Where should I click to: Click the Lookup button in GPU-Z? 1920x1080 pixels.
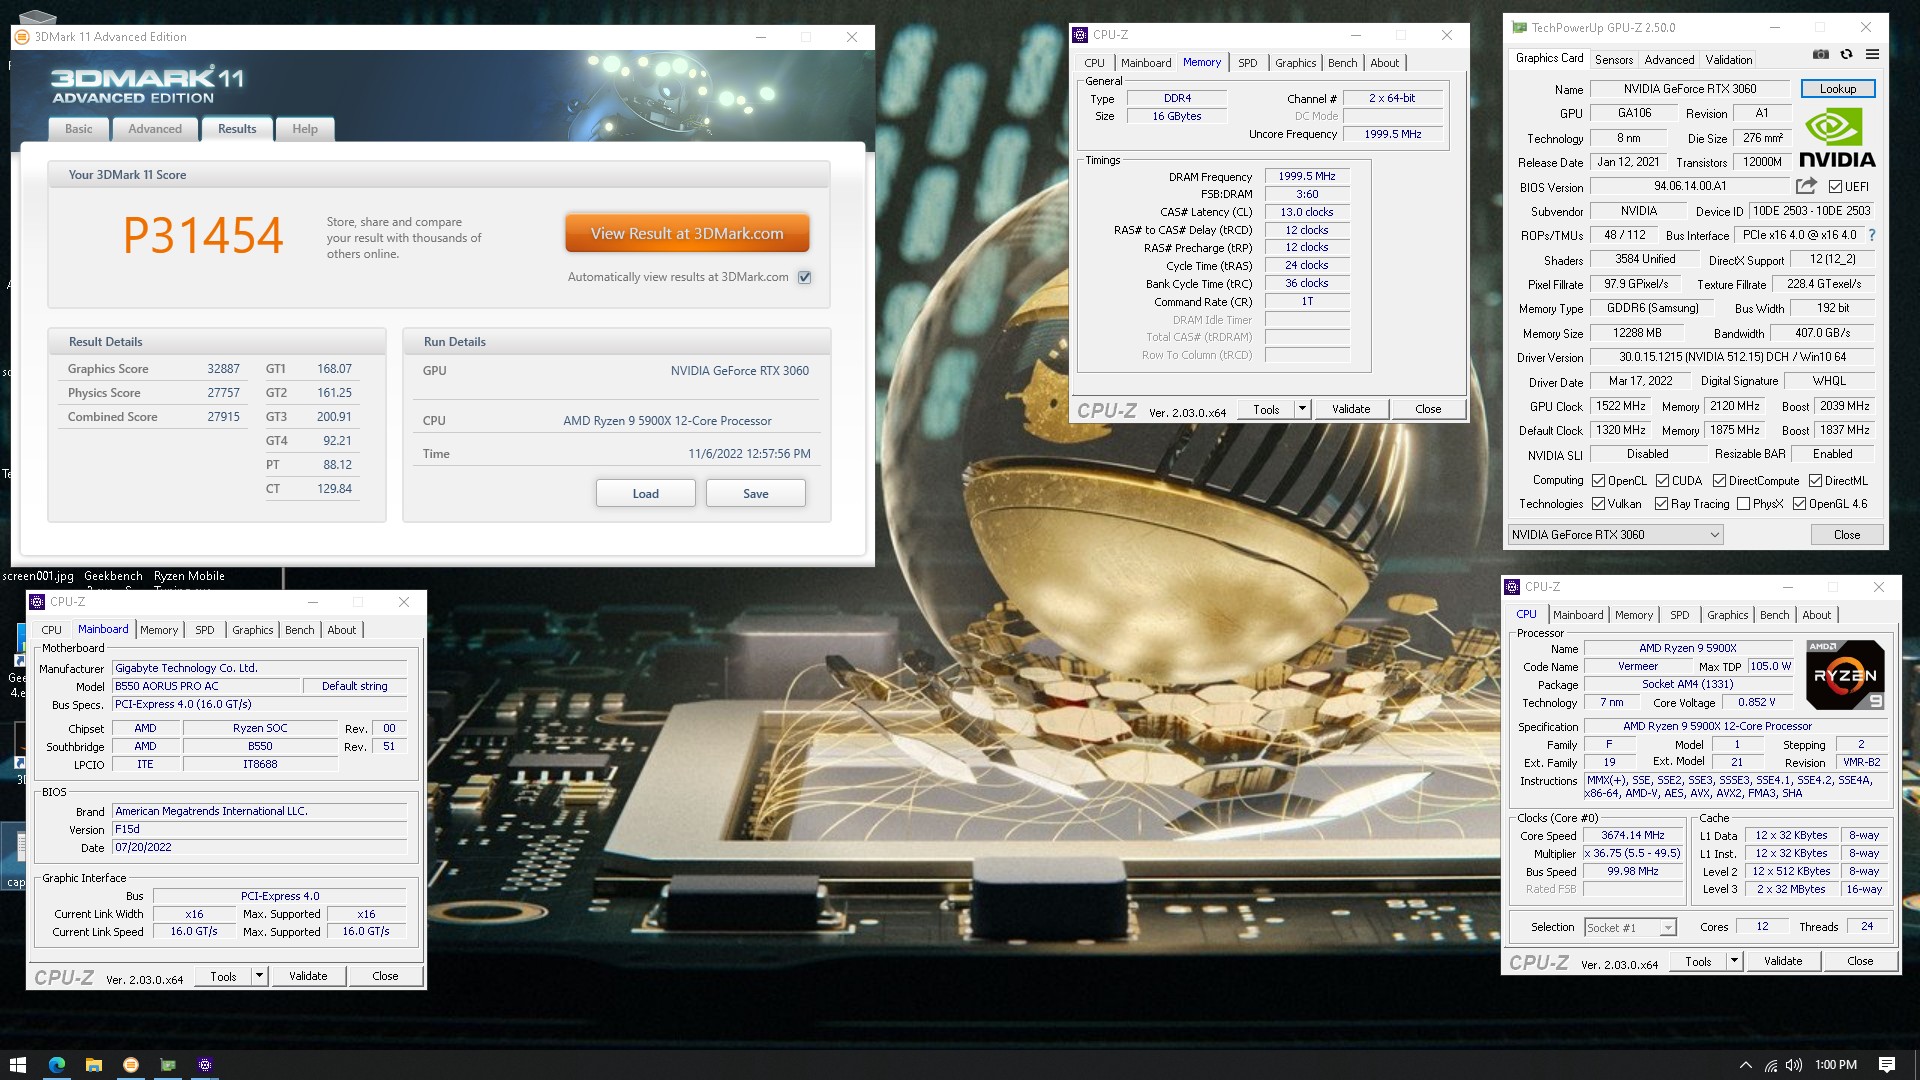point(1837,89)
